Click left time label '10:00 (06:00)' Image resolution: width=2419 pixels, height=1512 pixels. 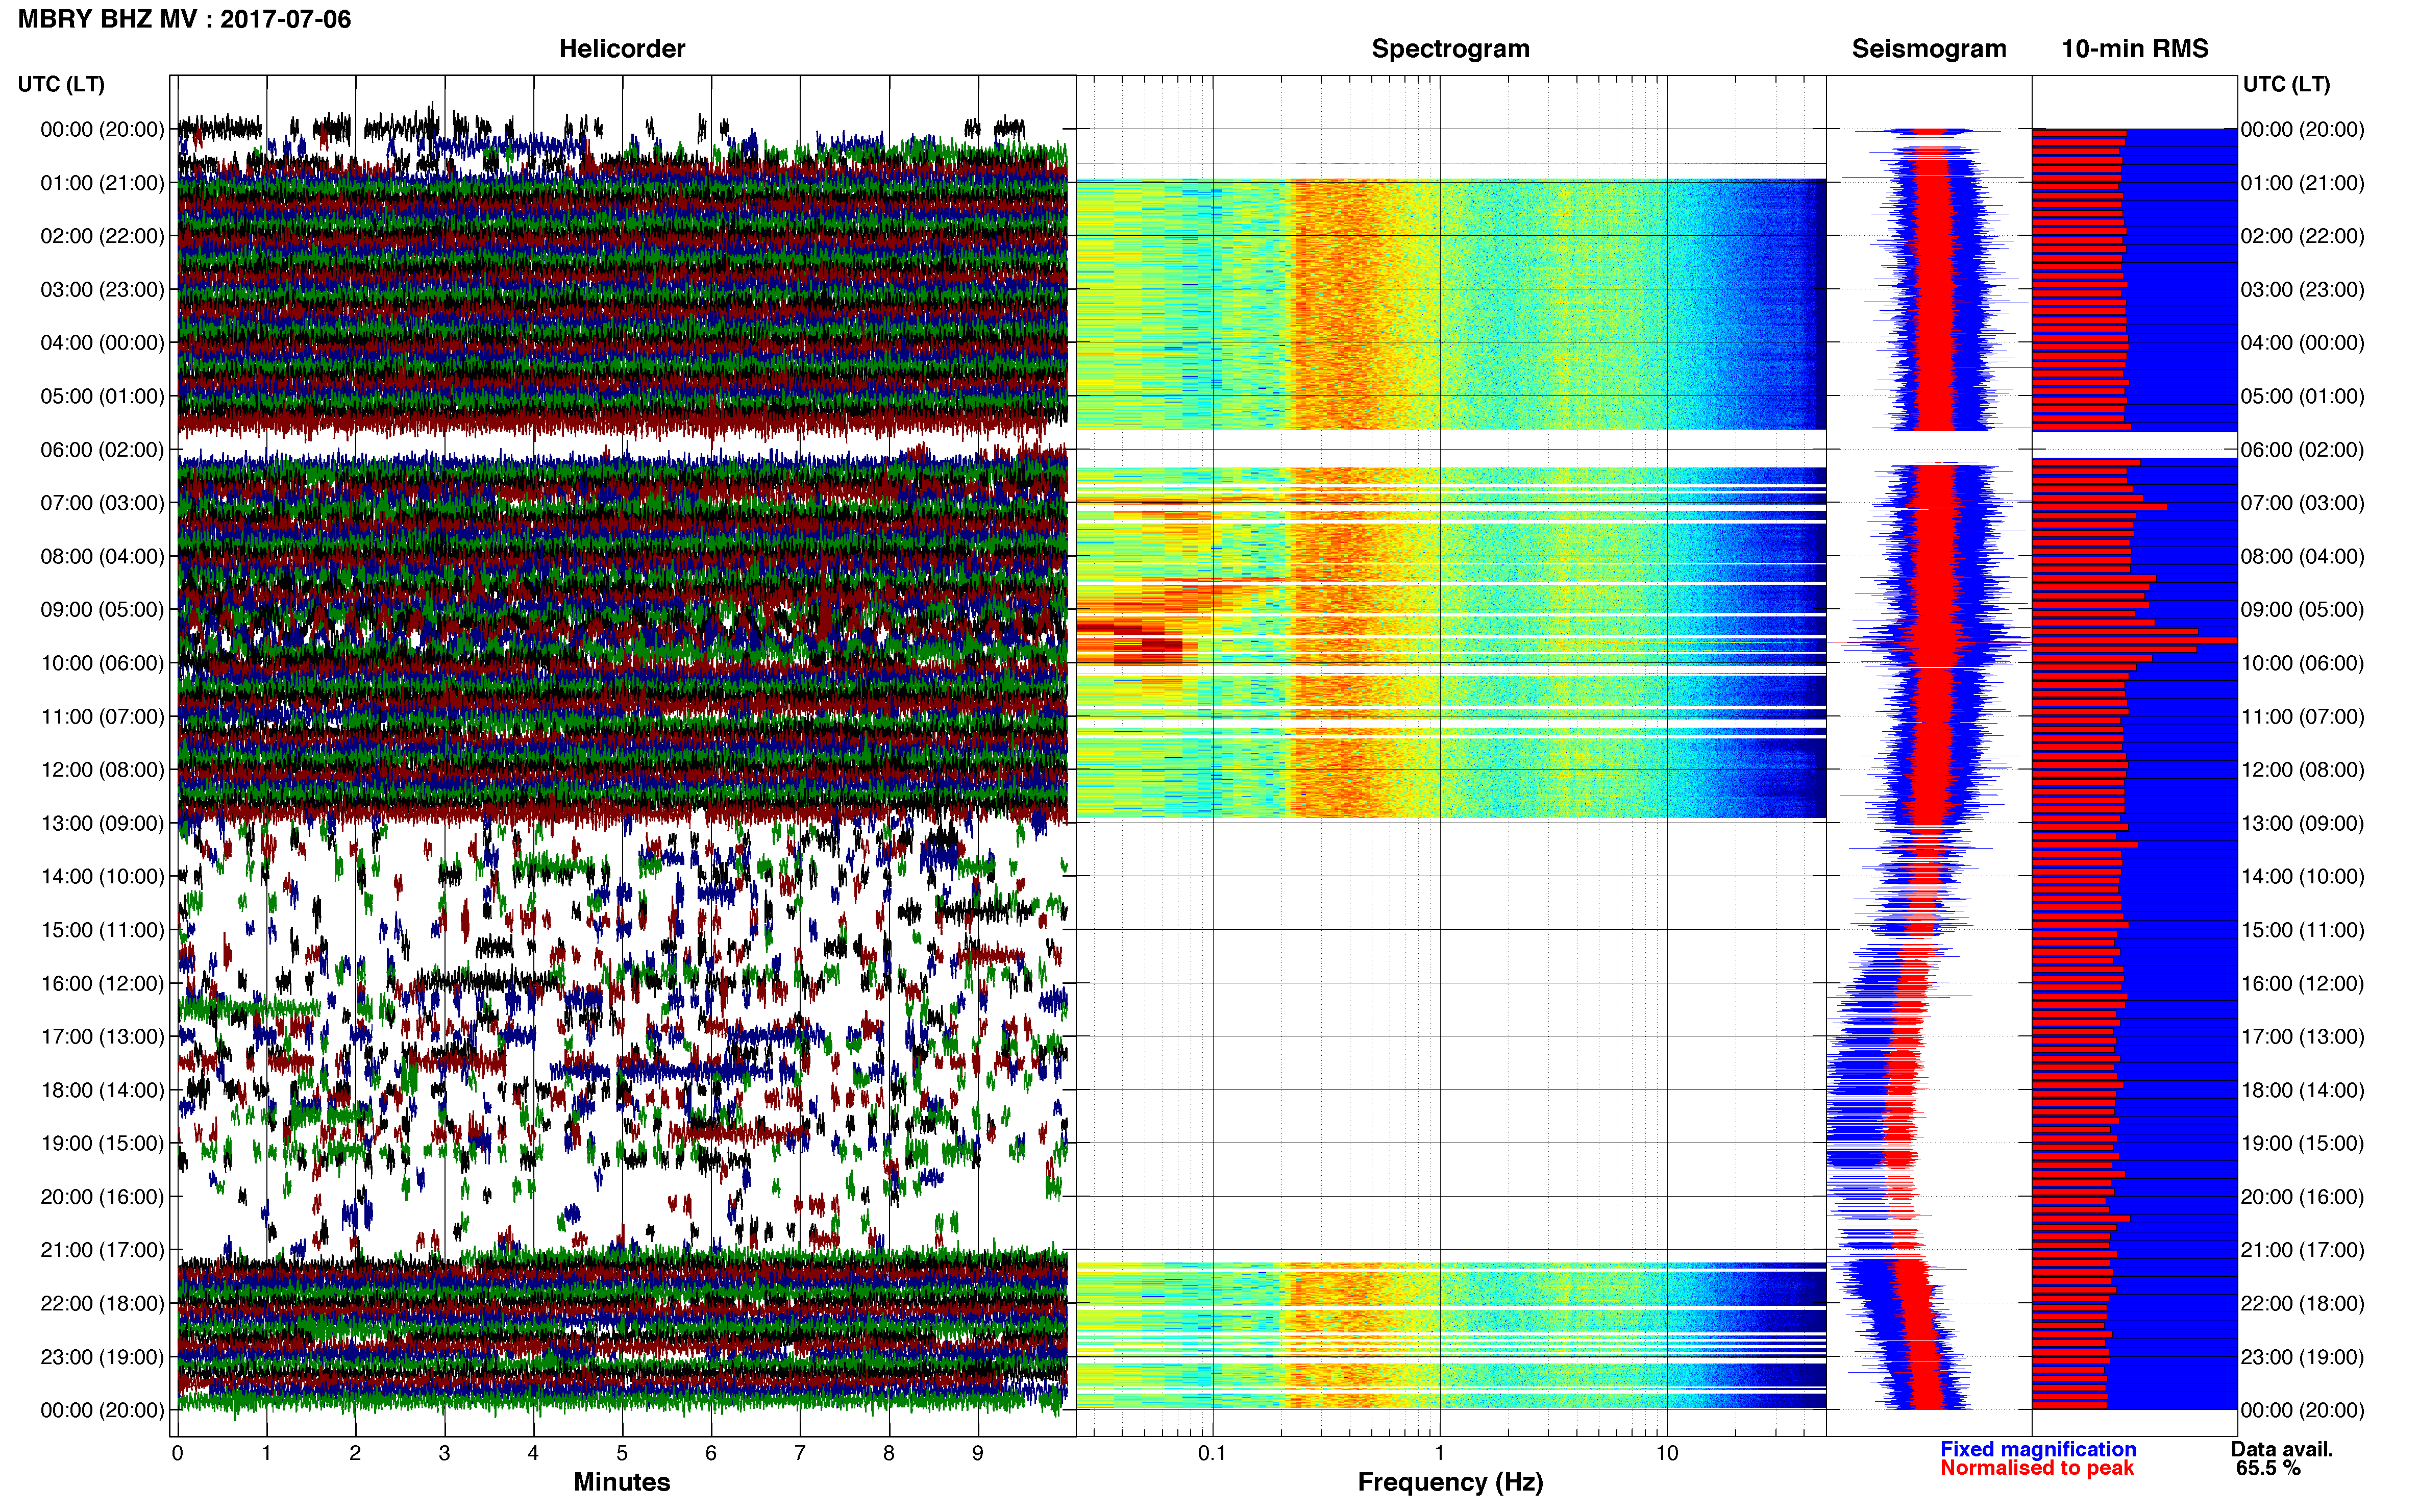[102, 663]
